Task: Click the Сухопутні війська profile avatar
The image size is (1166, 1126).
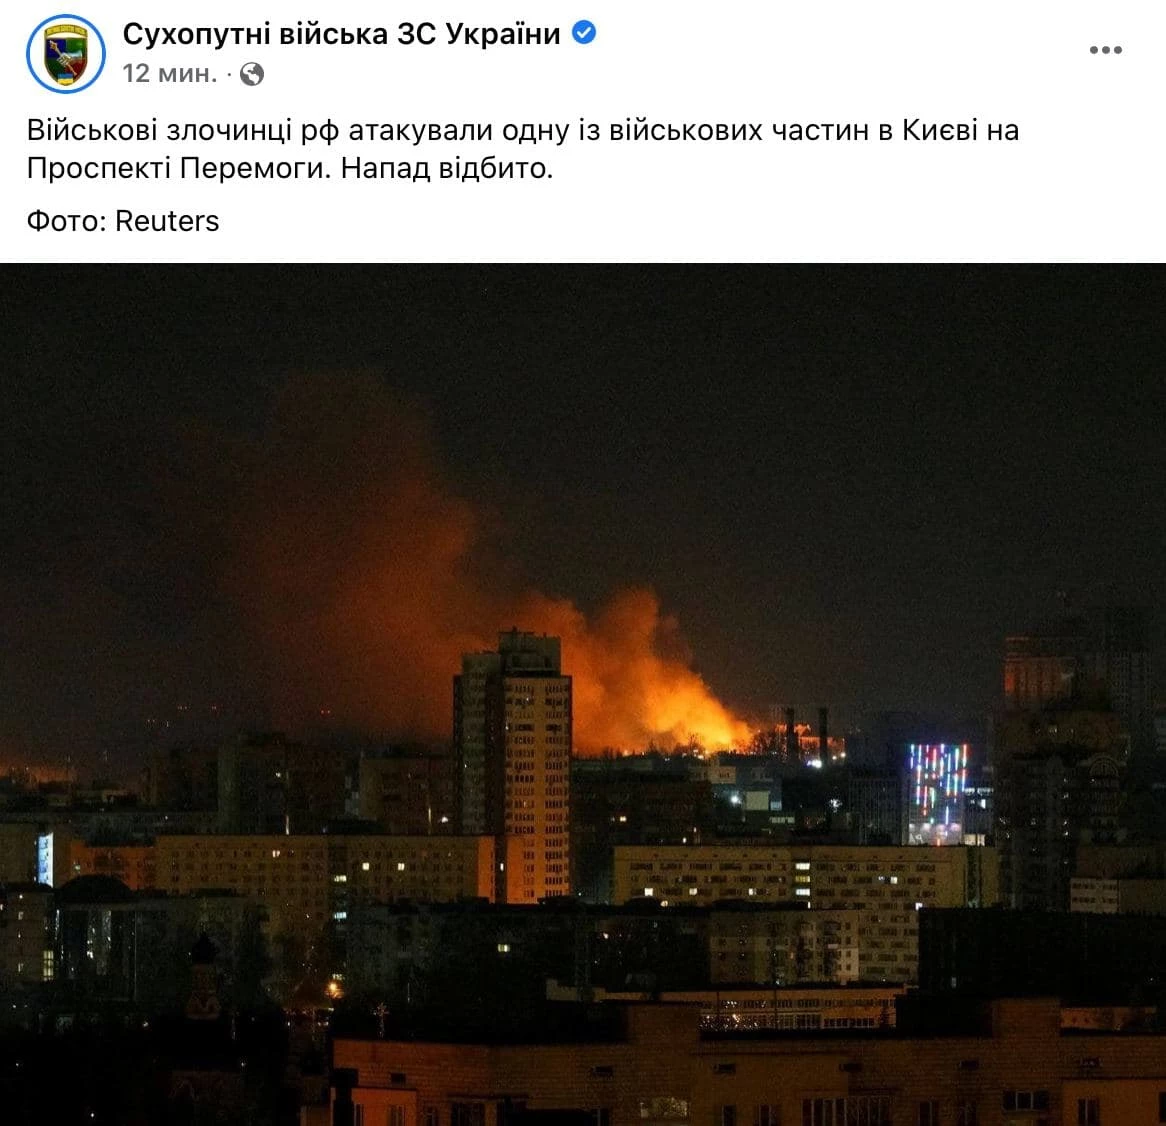Action: [x=65, y=54]
